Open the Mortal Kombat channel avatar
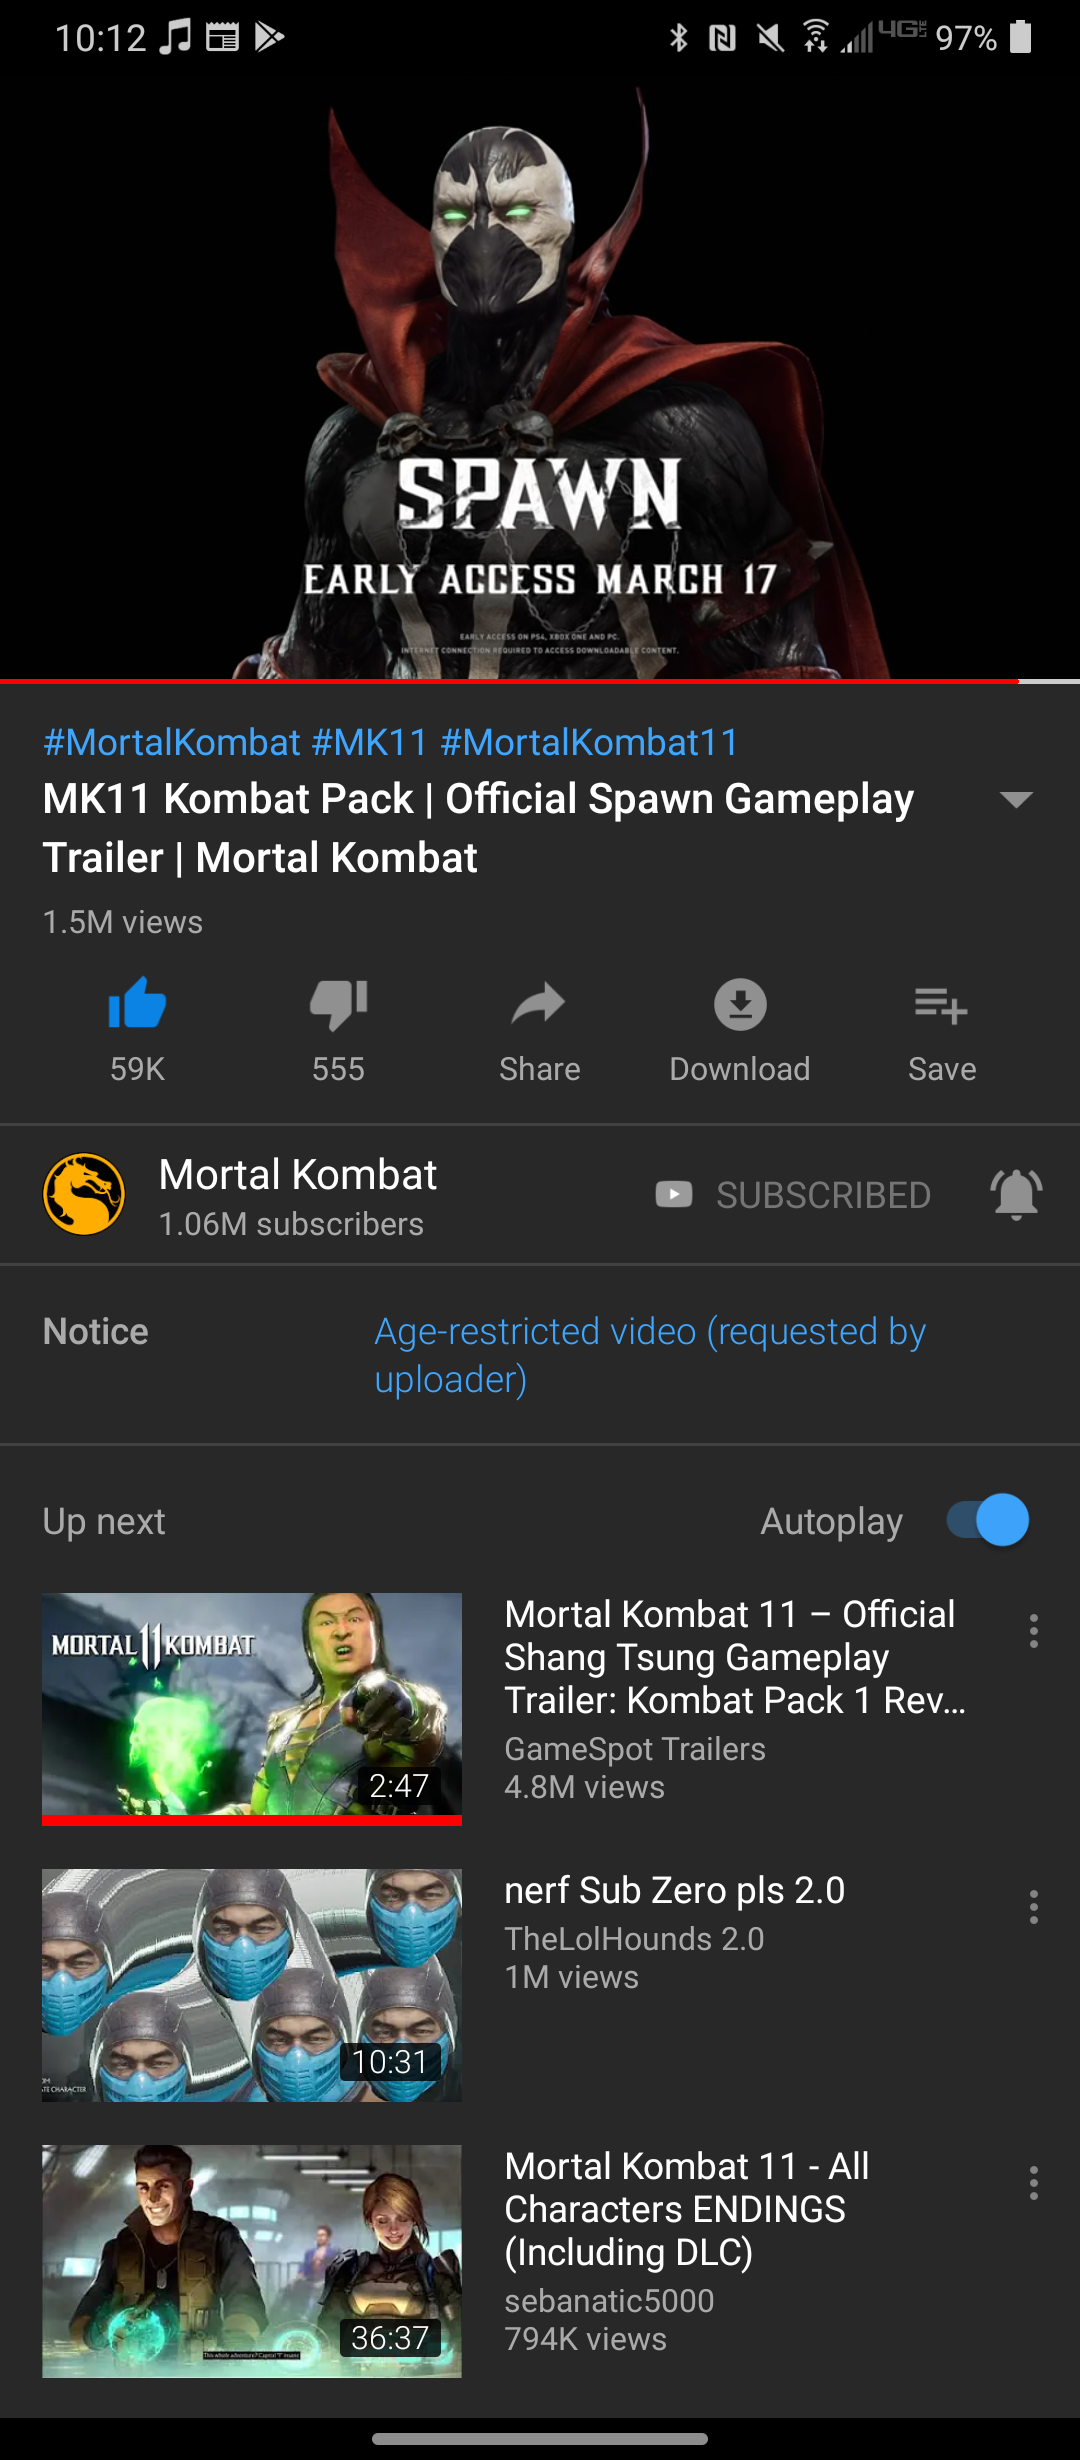 click(x=84, y=1194)
